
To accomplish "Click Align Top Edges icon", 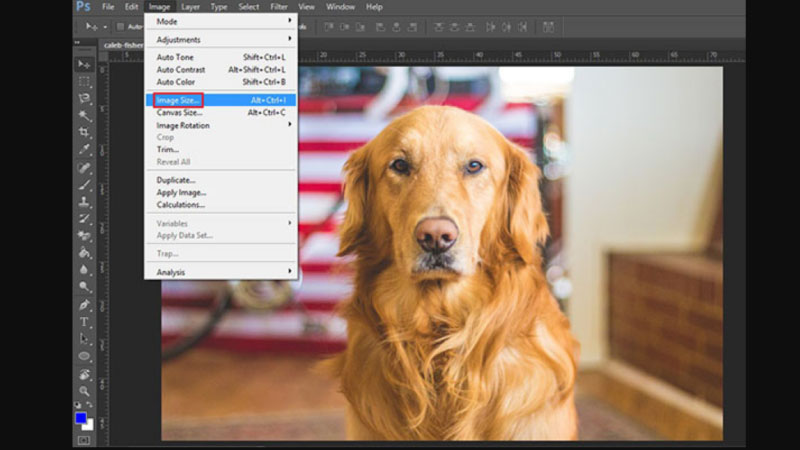I will (x=329, y=27).
